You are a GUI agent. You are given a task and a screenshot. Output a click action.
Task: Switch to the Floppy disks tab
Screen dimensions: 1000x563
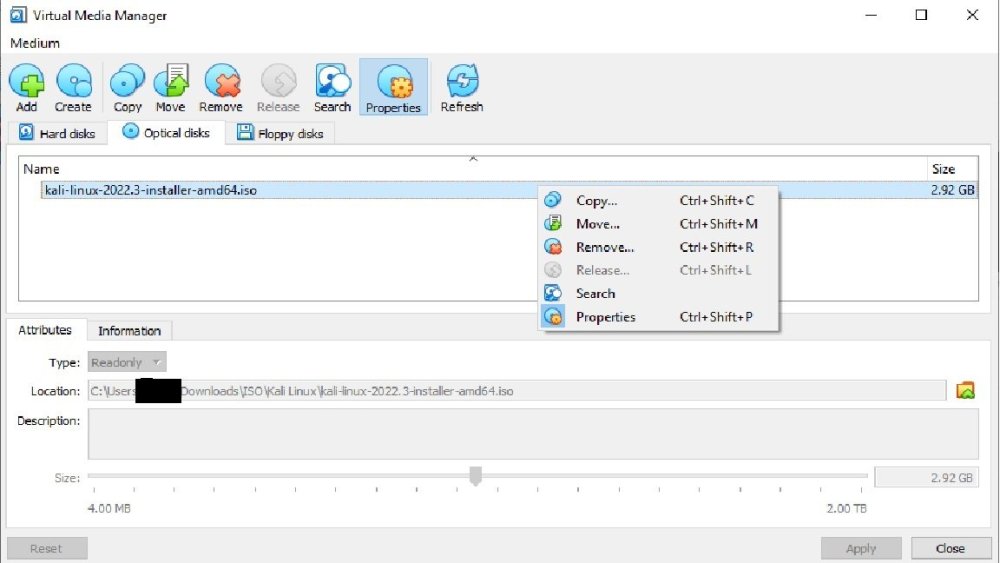[280, 133]
